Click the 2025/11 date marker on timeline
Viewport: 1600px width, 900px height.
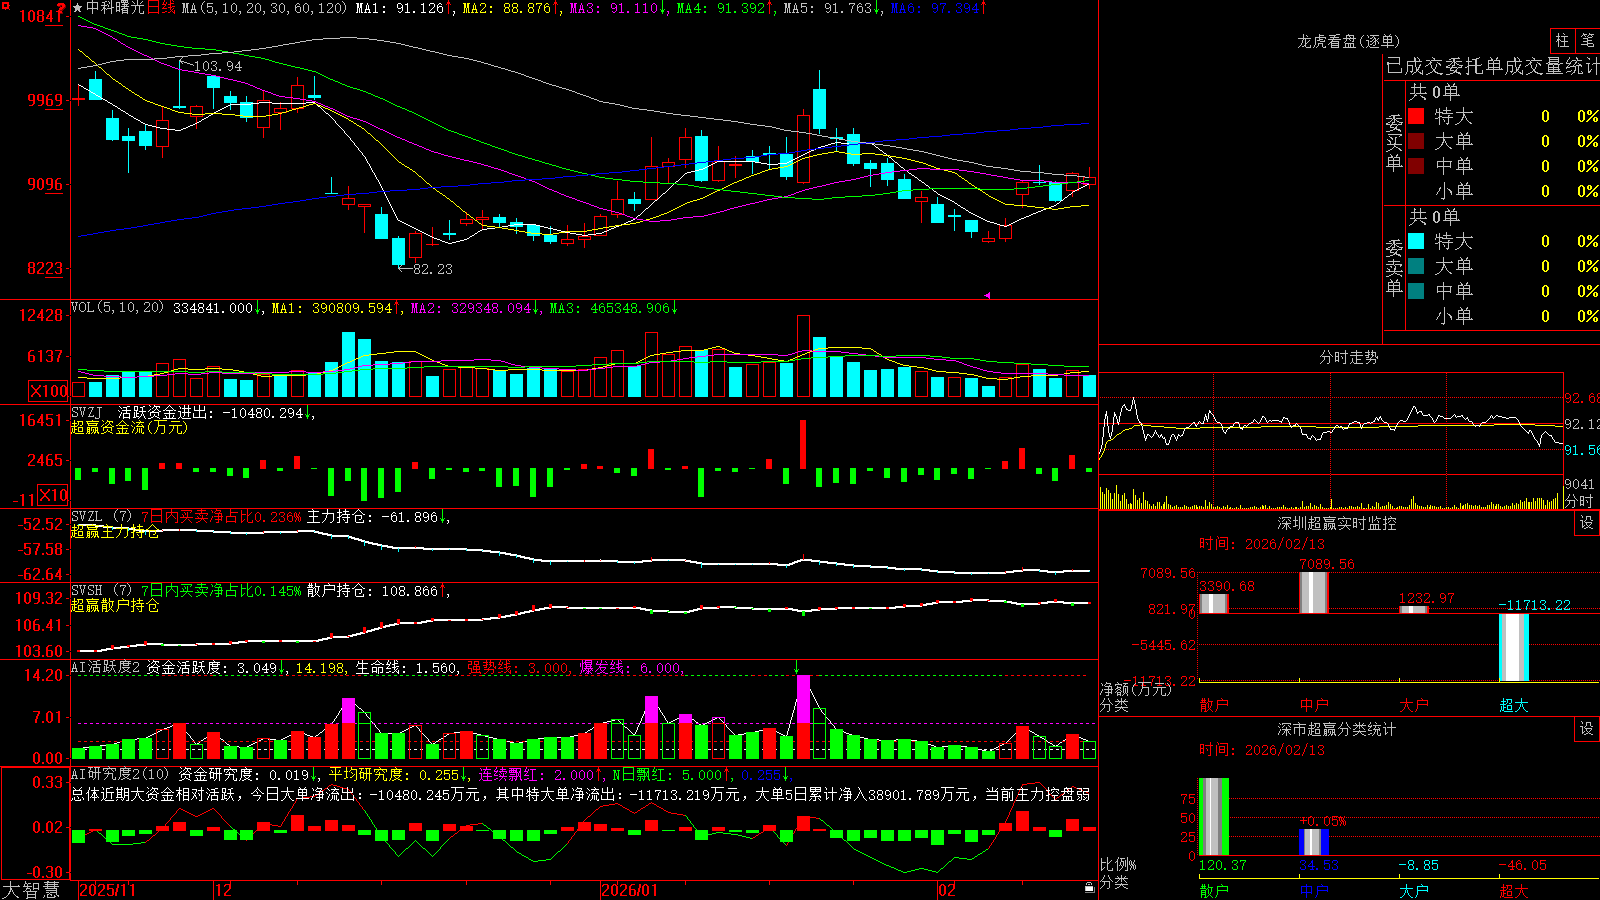(x=107, y=890)
